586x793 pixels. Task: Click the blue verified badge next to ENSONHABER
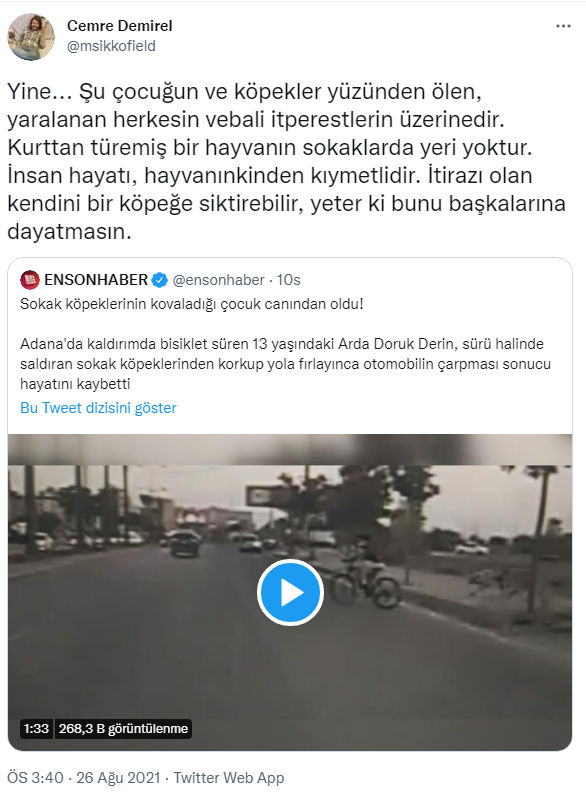pyautogui.click(x=160, y=280)
